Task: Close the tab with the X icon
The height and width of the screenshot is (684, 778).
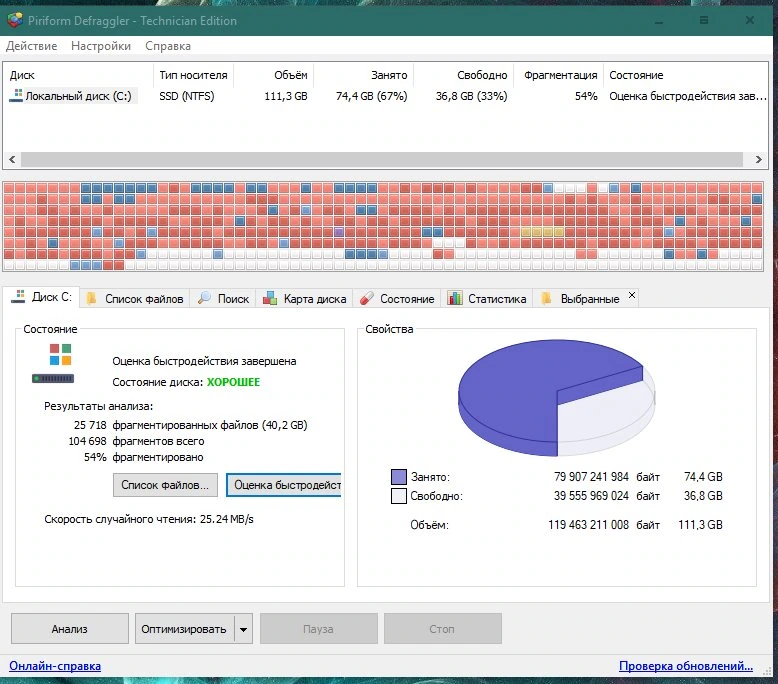Action: tap(632, 295)
